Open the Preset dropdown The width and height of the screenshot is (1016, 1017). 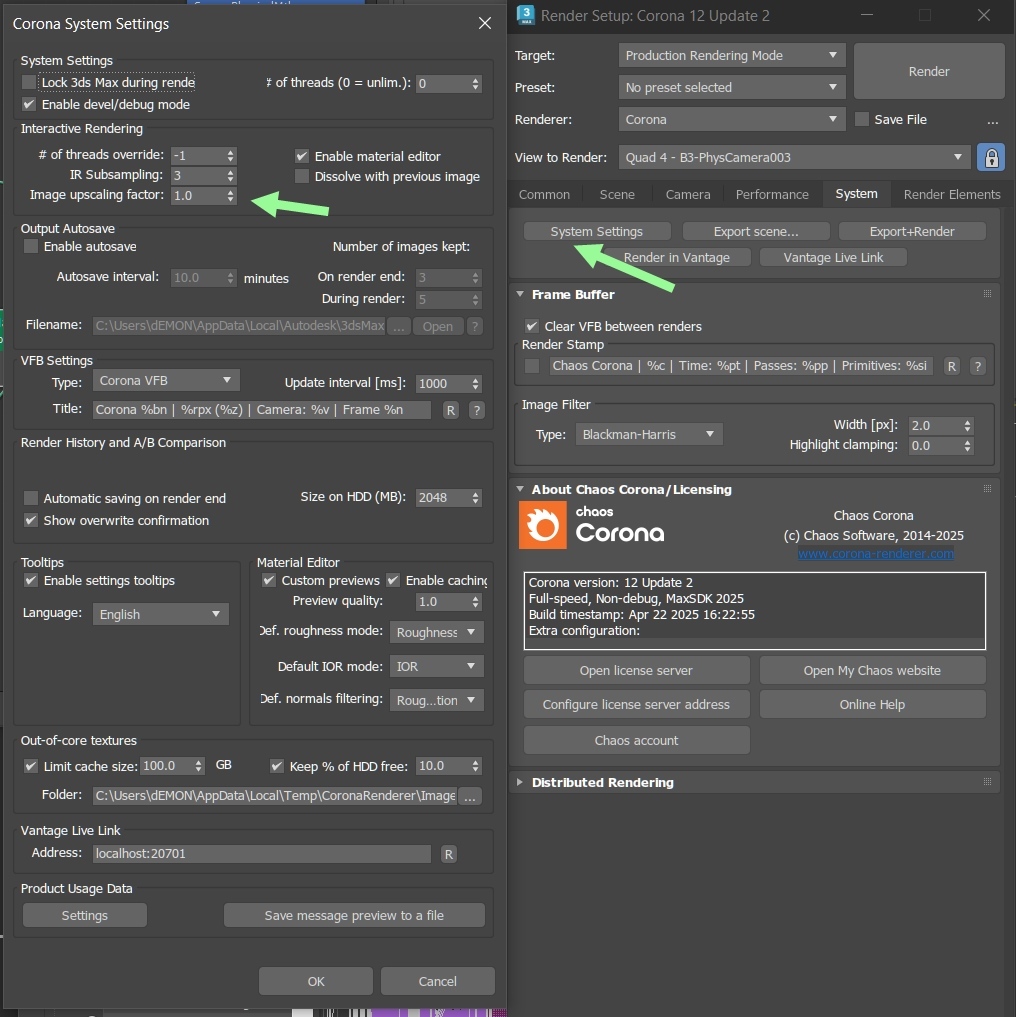coord(731,88)
